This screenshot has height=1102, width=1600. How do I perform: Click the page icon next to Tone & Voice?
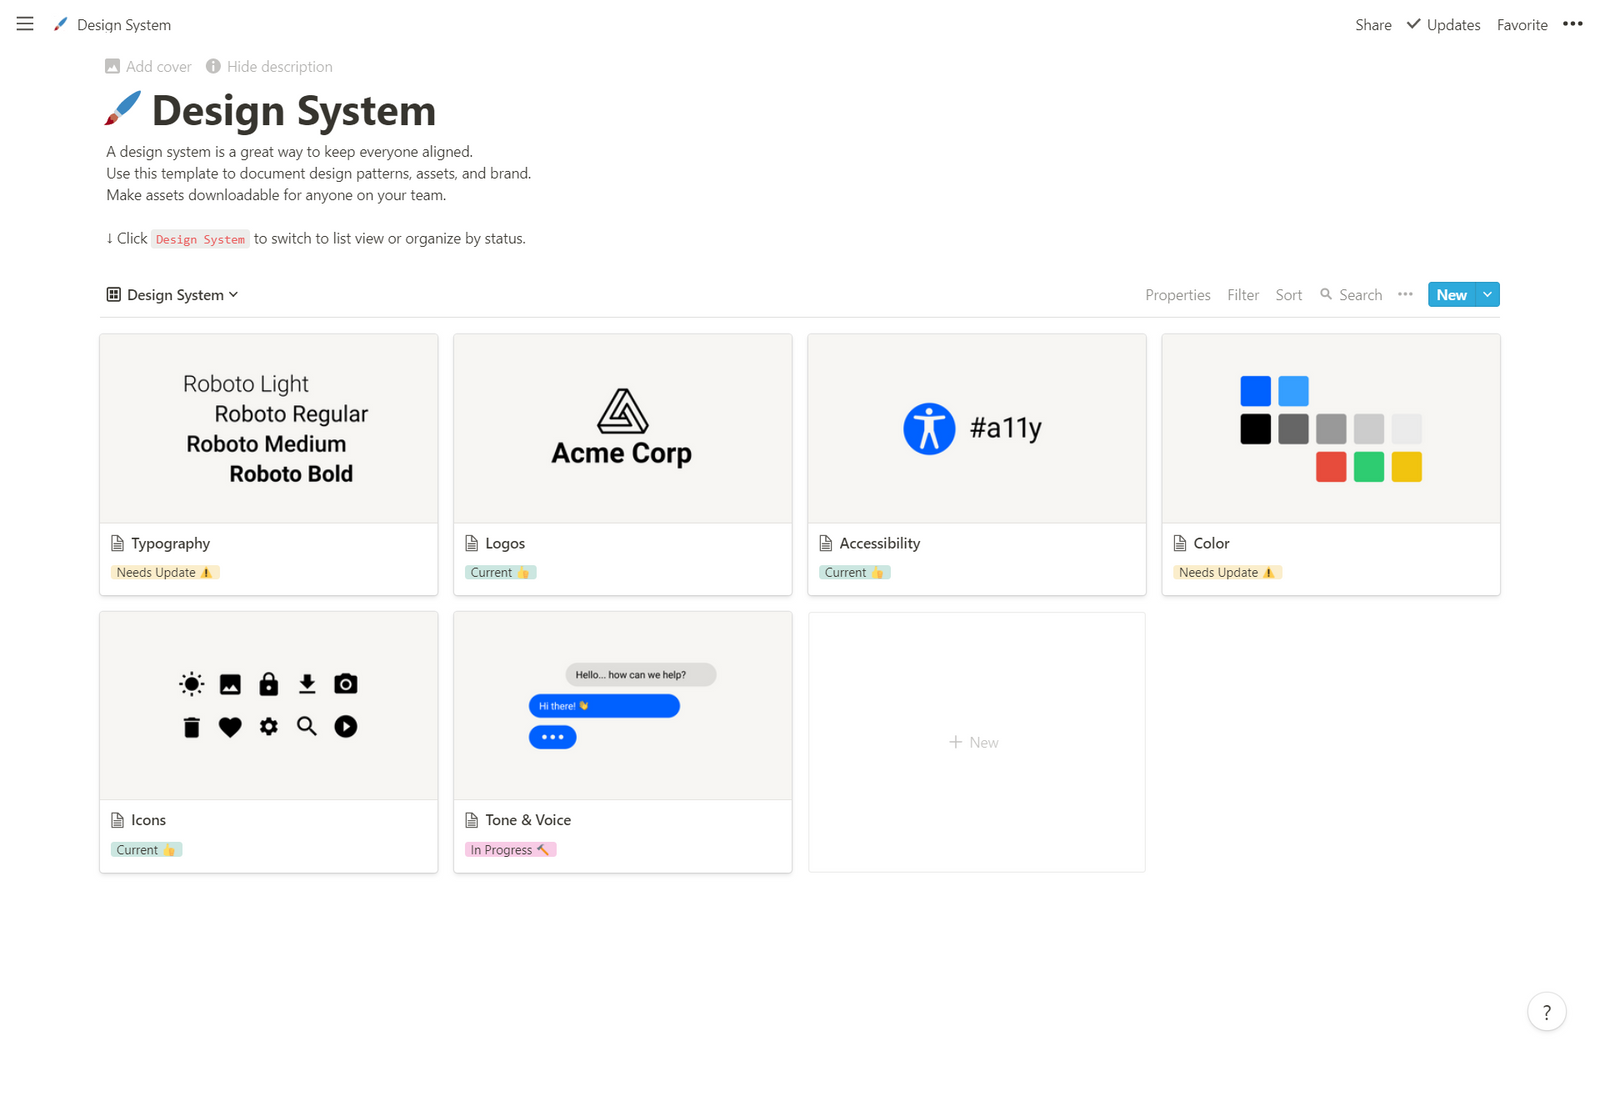[x=472, y=820]
